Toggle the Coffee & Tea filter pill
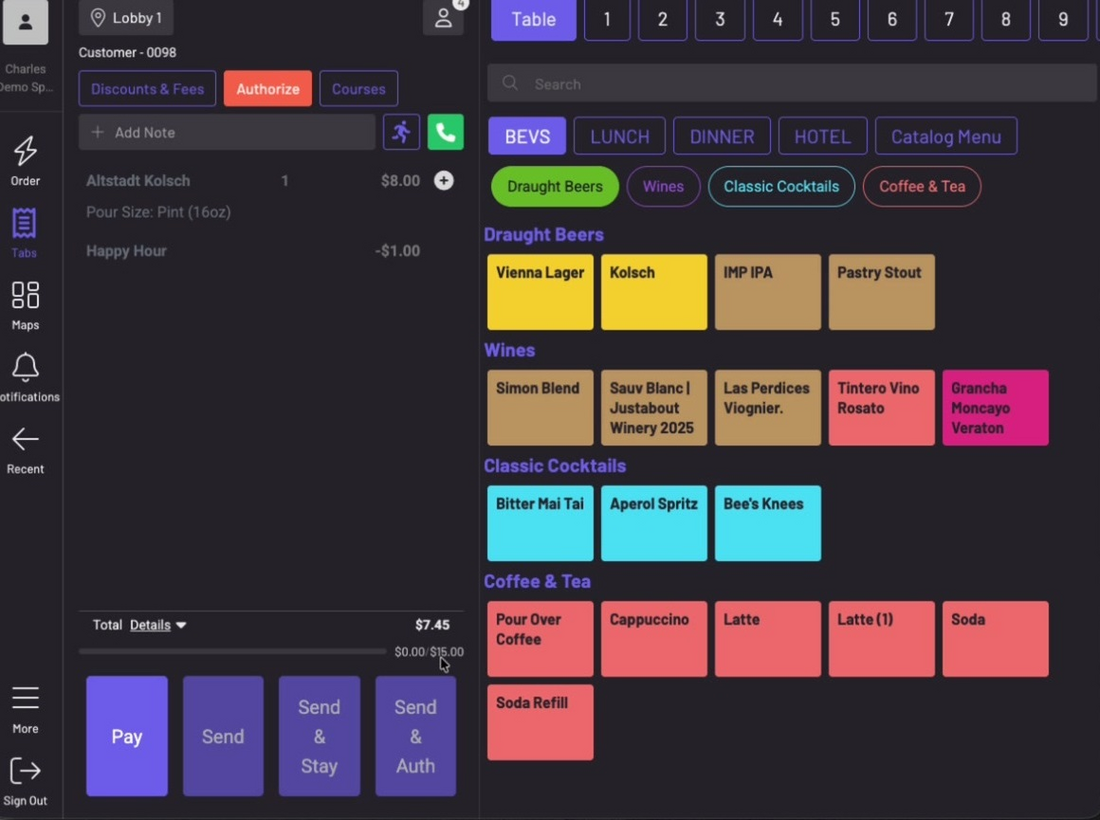Viewport: 1100px width, 820px height. pyautogui.click(x=922, y=187)
